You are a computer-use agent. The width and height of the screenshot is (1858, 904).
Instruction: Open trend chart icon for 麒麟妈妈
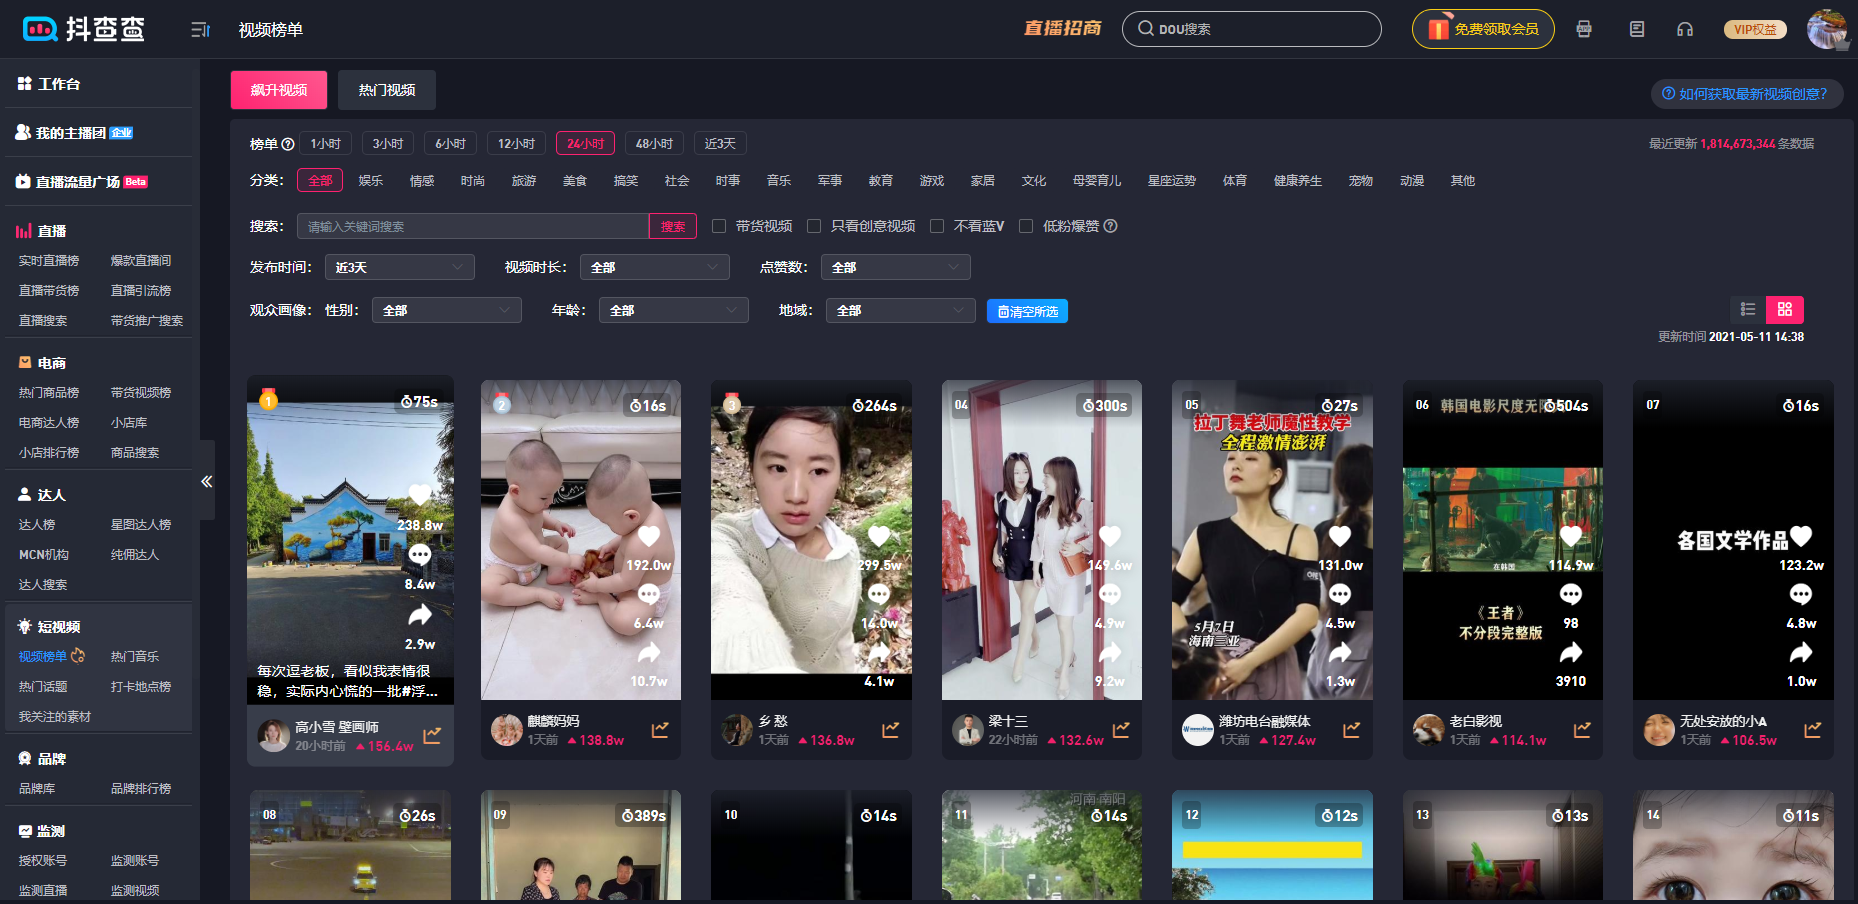[x=660, y=729]
